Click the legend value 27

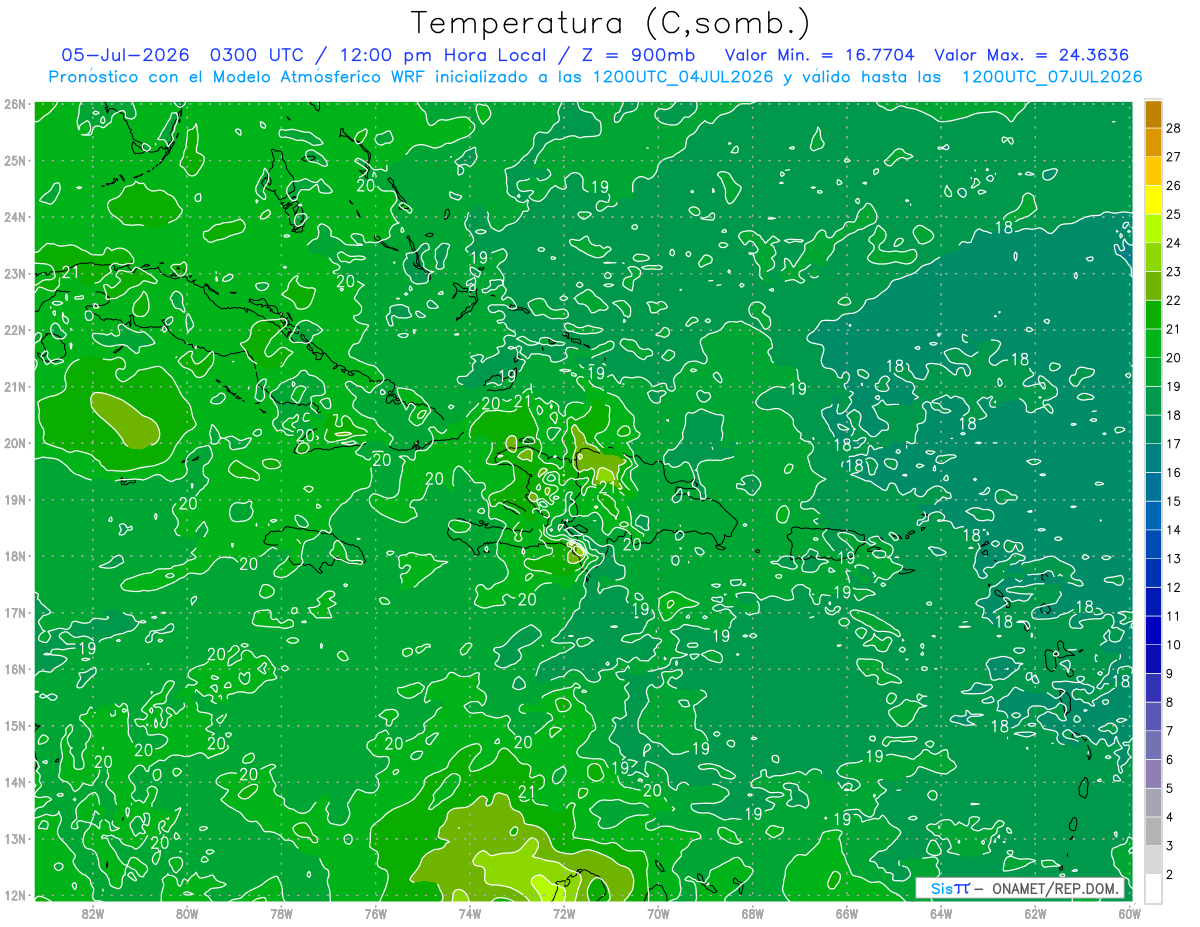pos(1174,157)
